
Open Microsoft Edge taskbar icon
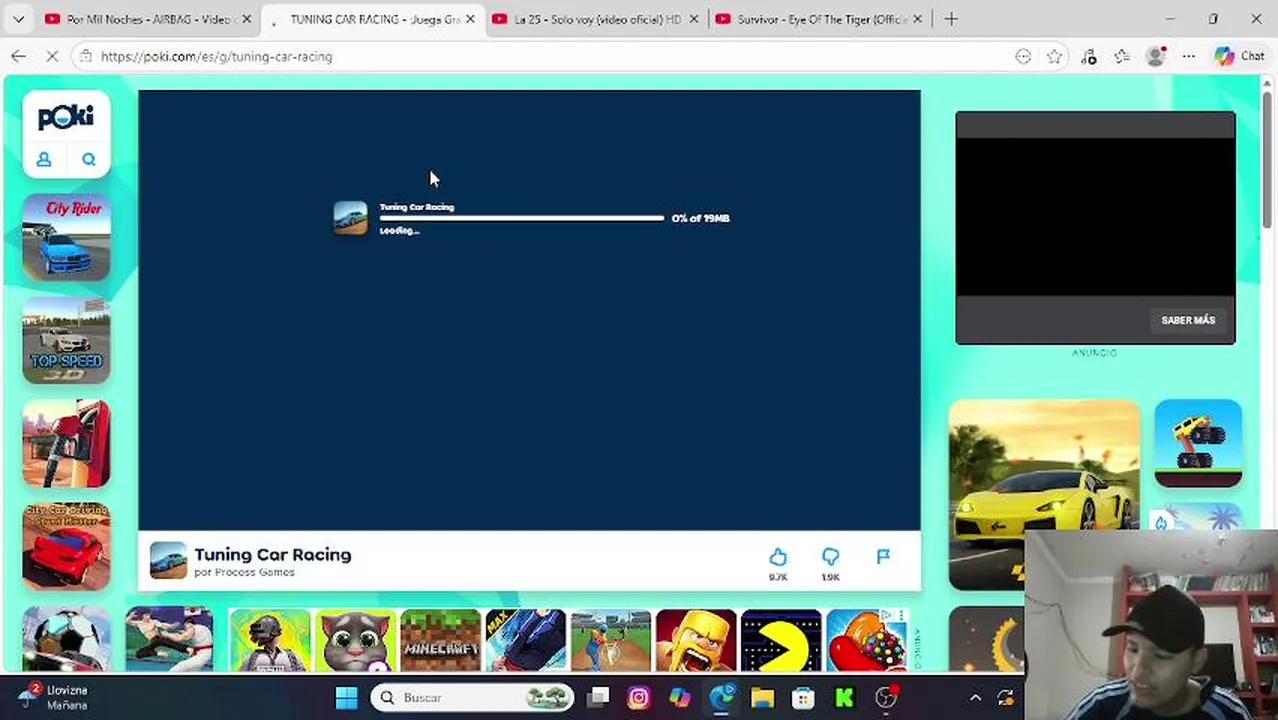pos(721,697)
